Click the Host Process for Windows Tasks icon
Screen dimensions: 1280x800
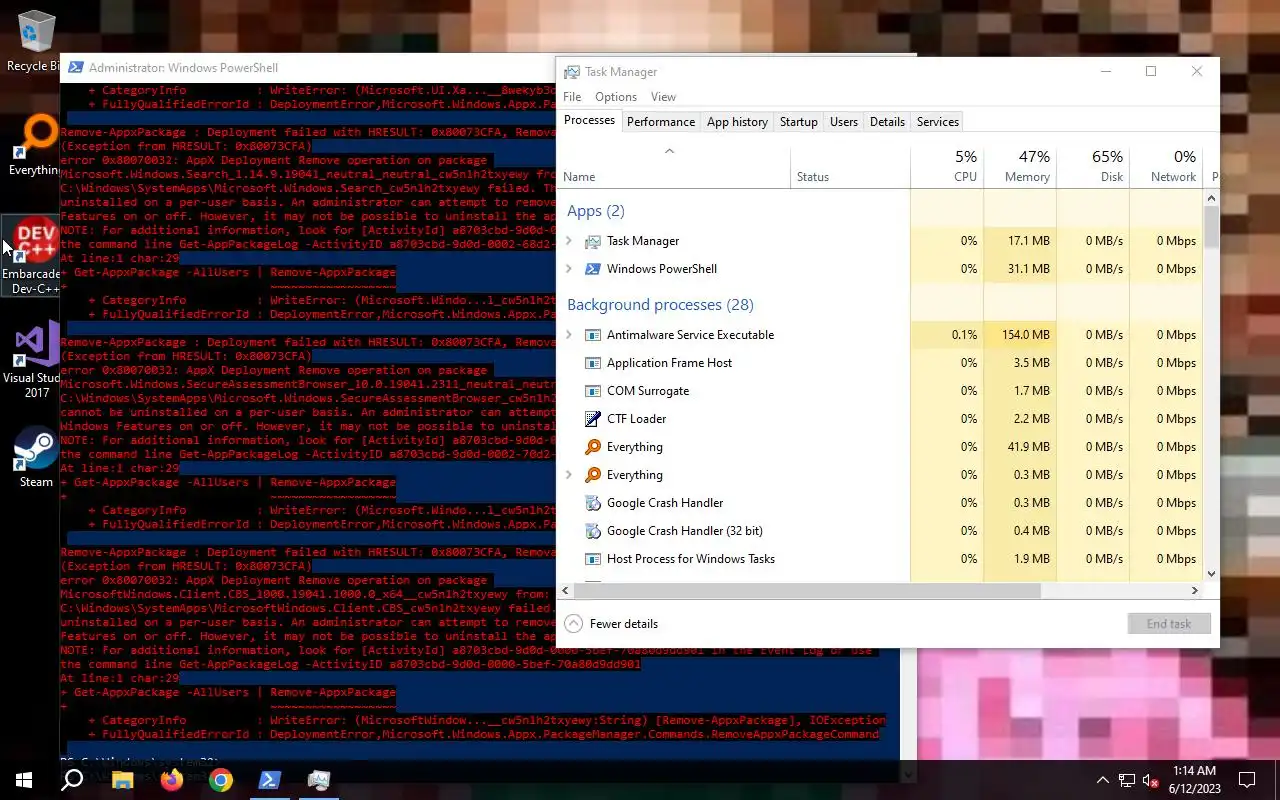tap(592, 559)
